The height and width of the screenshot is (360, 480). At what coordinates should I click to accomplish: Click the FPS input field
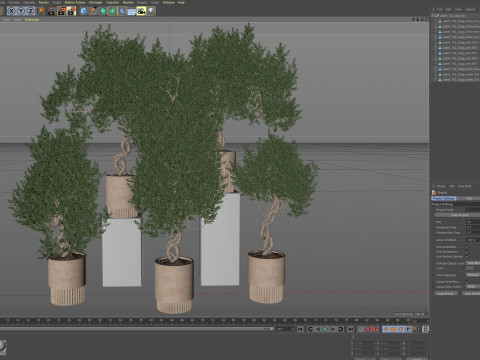[473, 222]
